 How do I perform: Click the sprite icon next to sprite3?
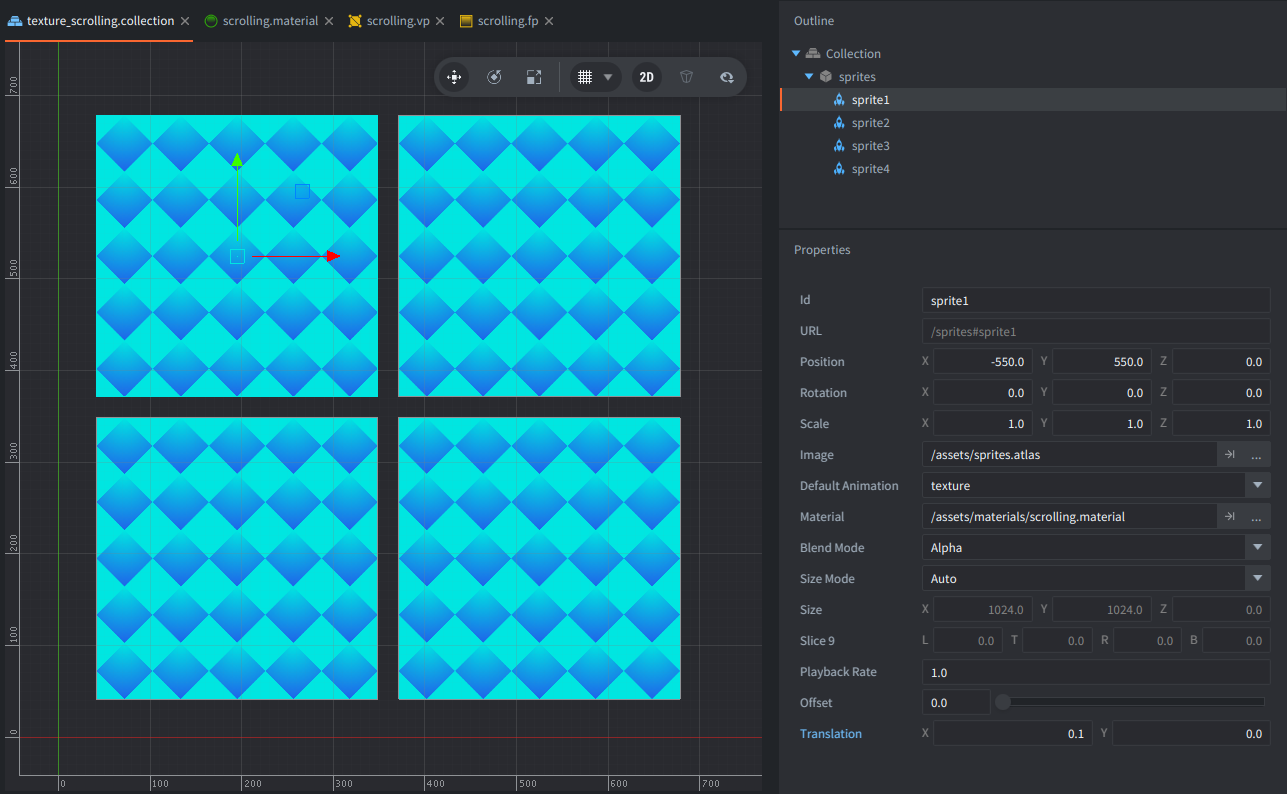838,145
